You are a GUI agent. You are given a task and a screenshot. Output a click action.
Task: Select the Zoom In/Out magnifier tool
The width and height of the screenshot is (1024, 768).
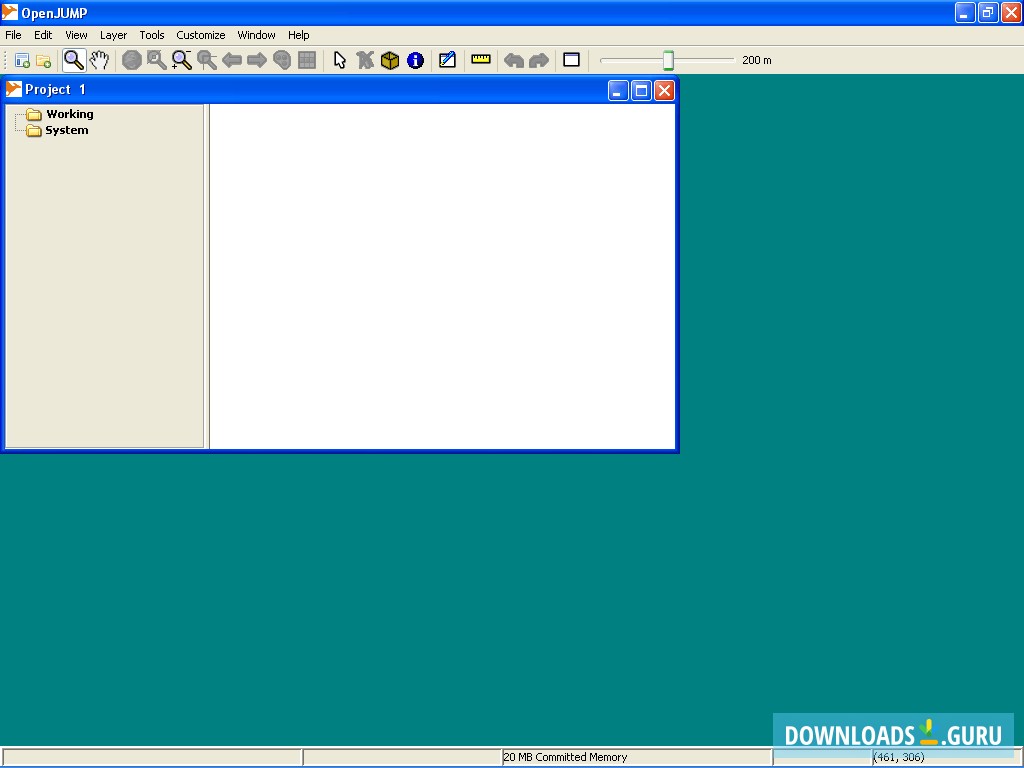pos(74,60)
